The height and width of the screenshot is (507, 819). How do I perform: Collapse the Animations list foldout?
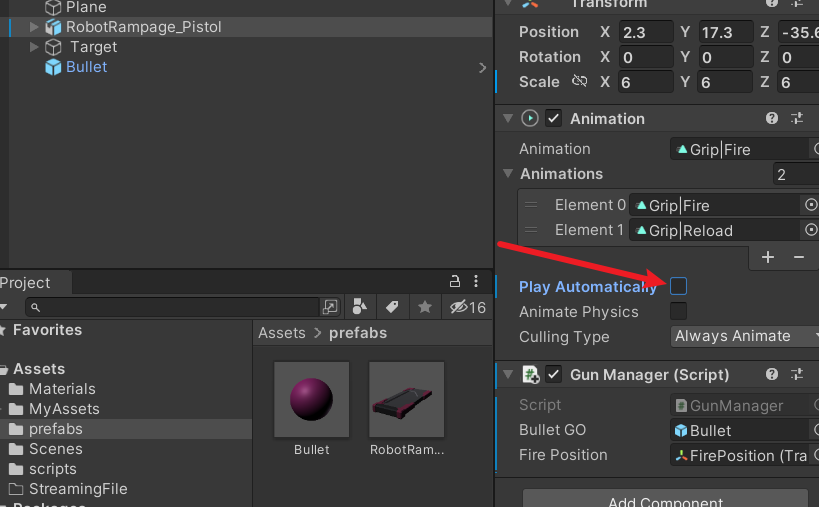coord(507,174)
